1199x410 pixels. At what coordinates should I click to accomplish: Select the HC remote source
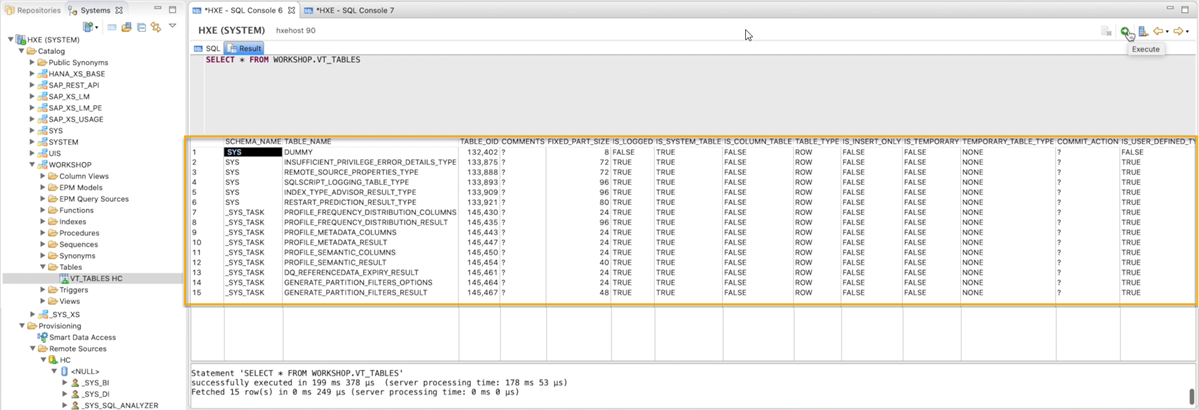tap(60, 360)
